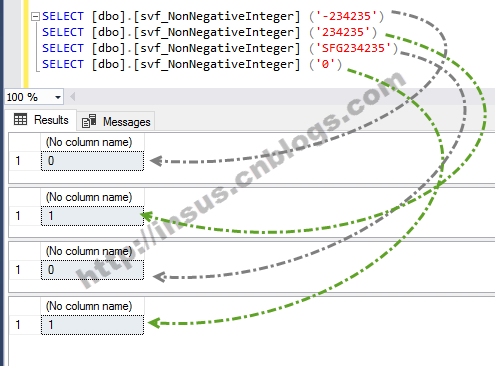Select the fourth result grid cell with 1
This screenshot has height=366, width=495.
pos(92,325)
